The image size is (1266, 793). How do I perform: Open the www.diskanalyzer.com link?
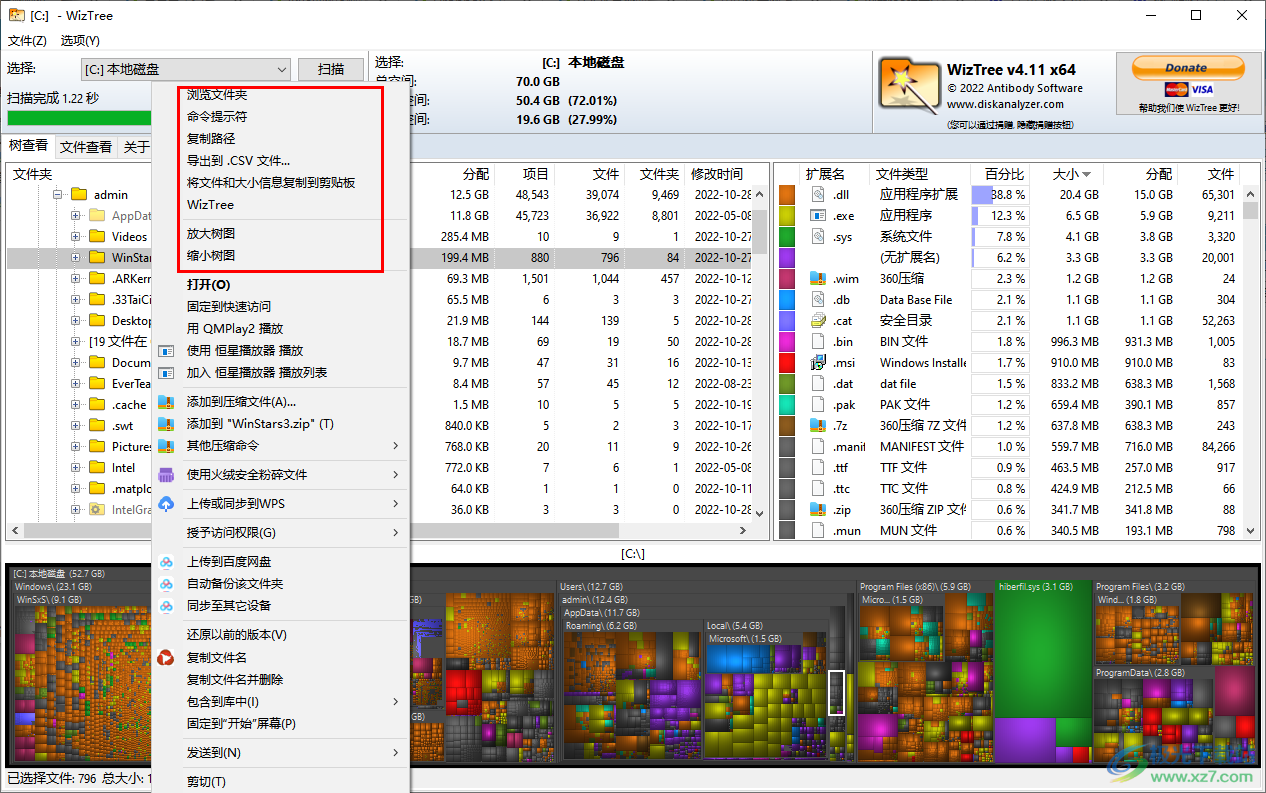click(x=1005, y=104)
